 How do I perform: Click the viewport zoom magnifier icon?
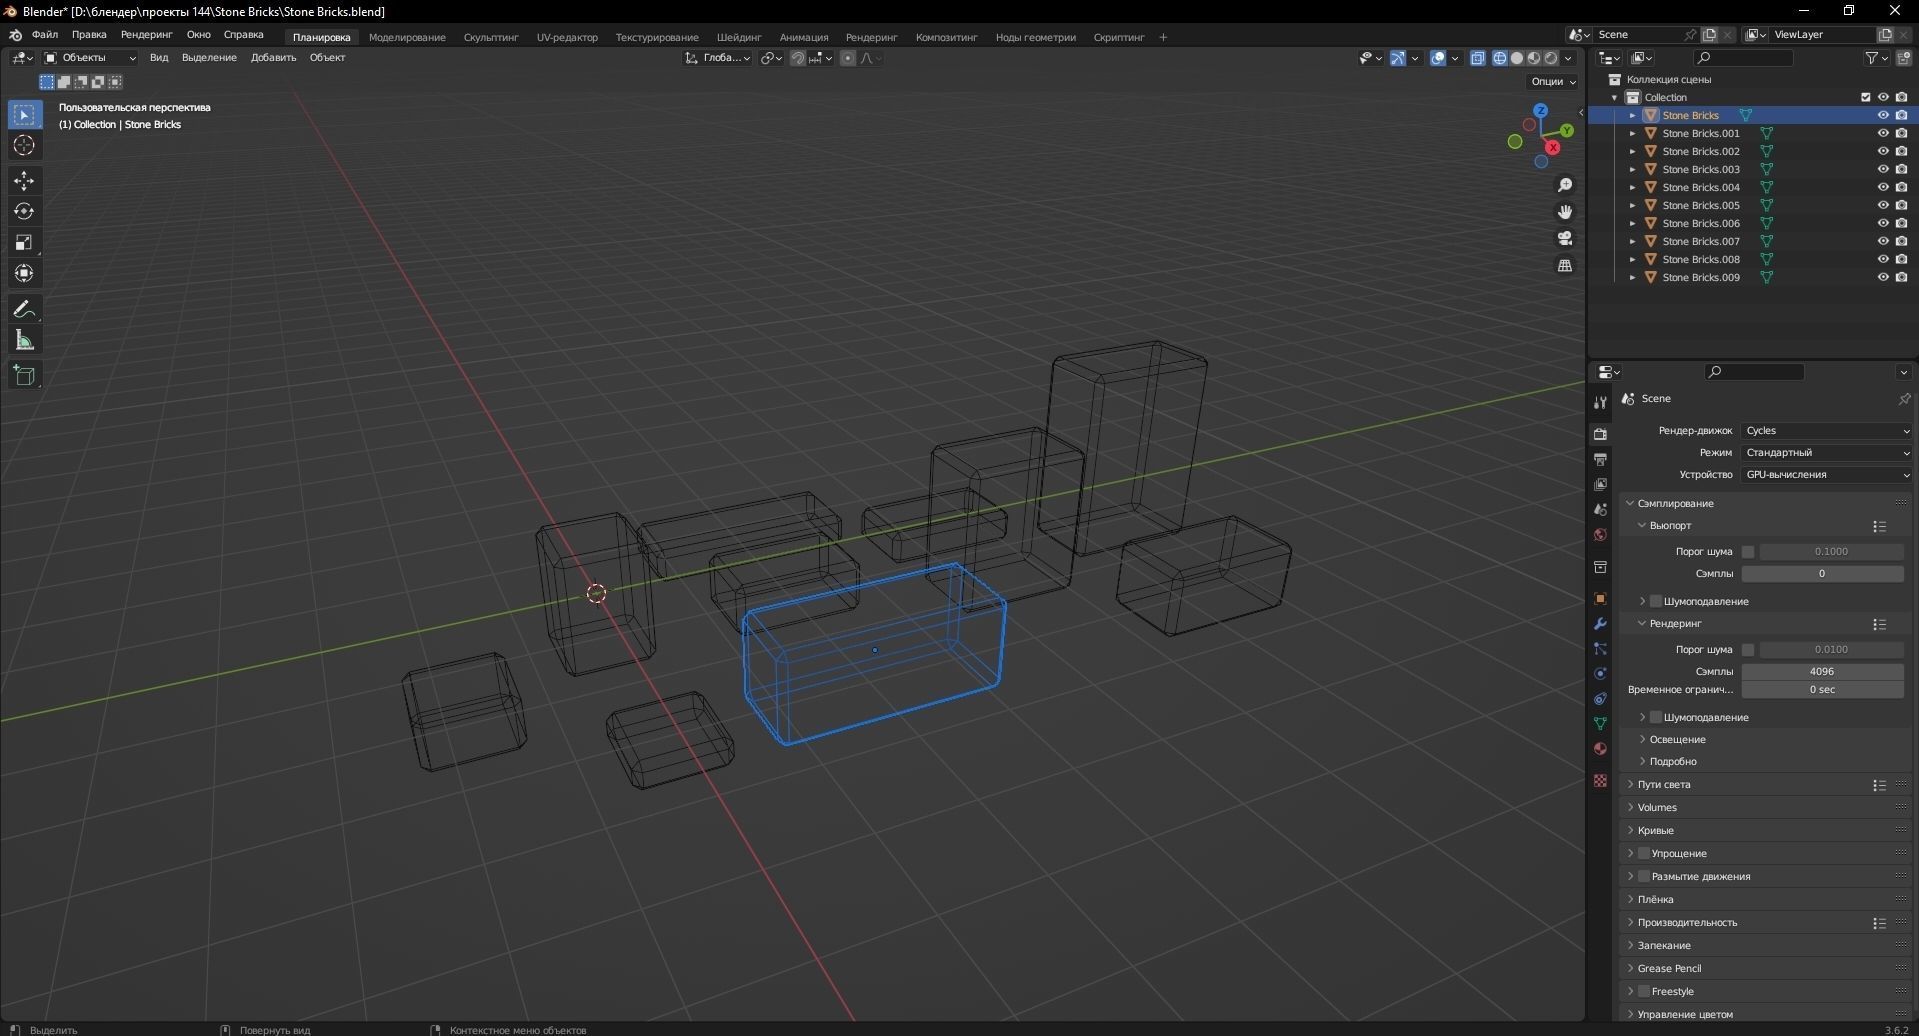coord(1565,185)
